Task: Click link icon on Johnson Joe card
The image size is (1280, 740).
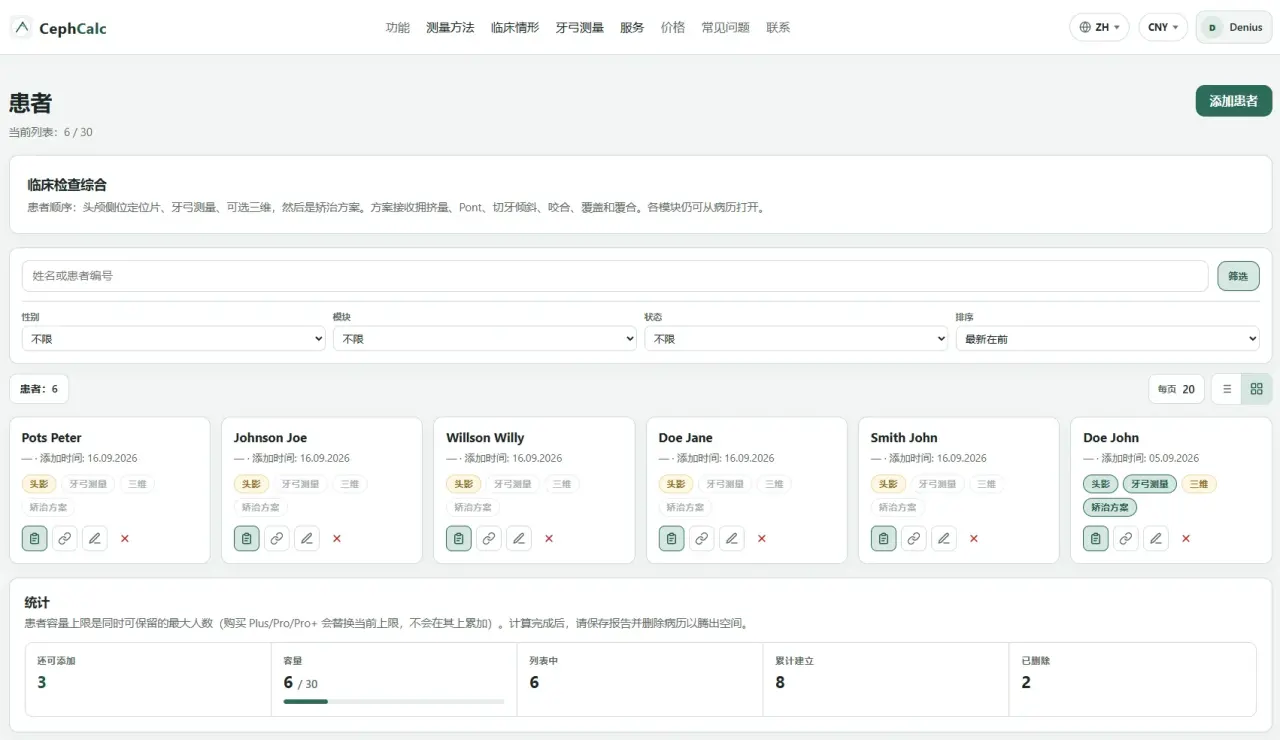Action: click(277, 538)
